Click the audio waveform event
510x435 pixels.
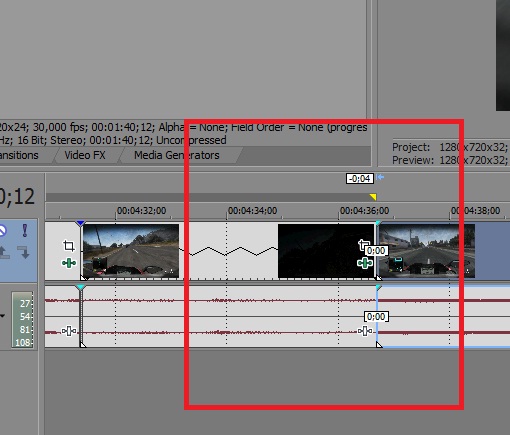coord(228,316)
